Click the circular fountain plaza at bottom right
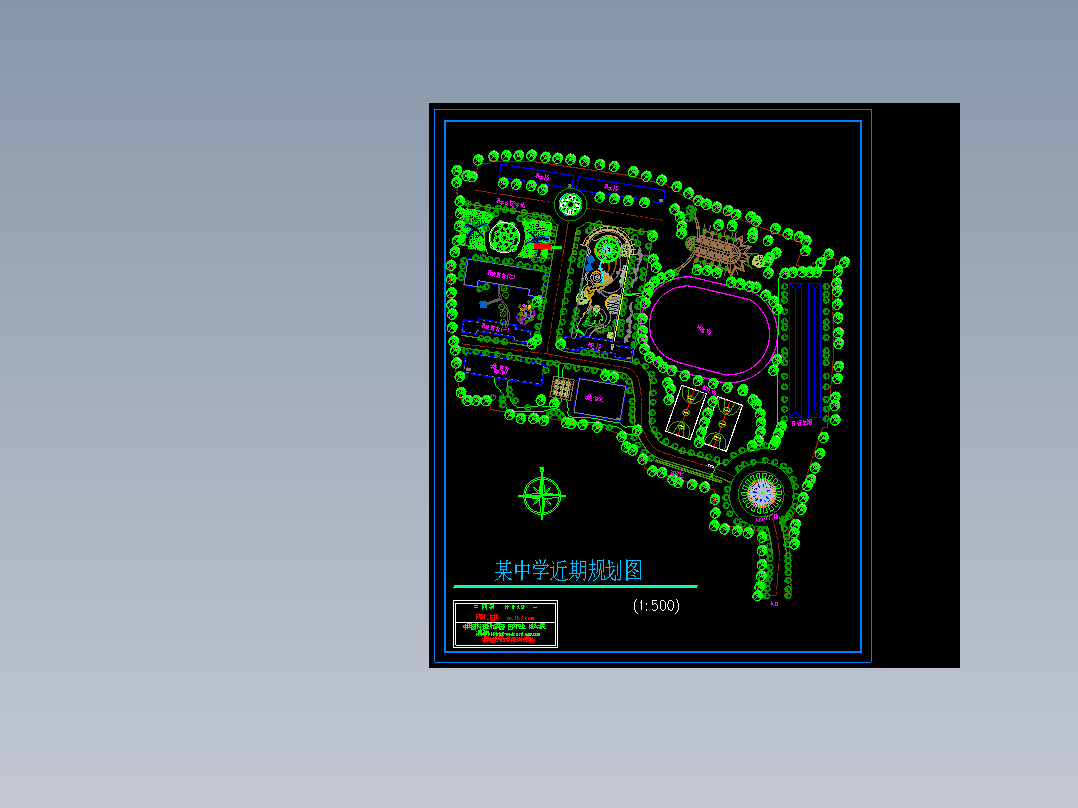 pyautogui.click(x=761, y=493)
